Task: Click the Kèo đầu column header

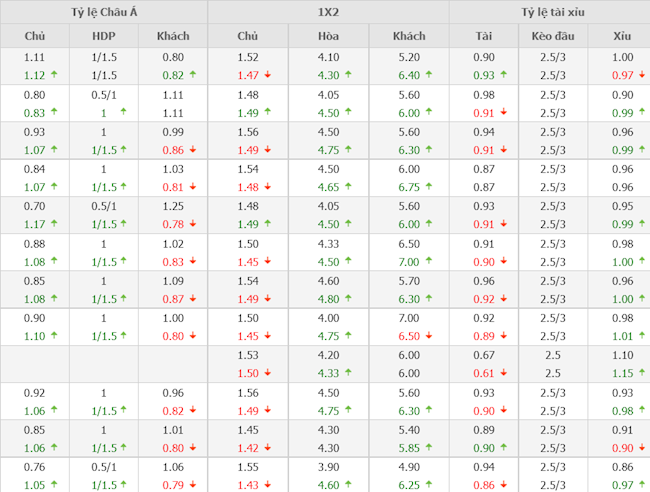Action: (x=546, y=36)
